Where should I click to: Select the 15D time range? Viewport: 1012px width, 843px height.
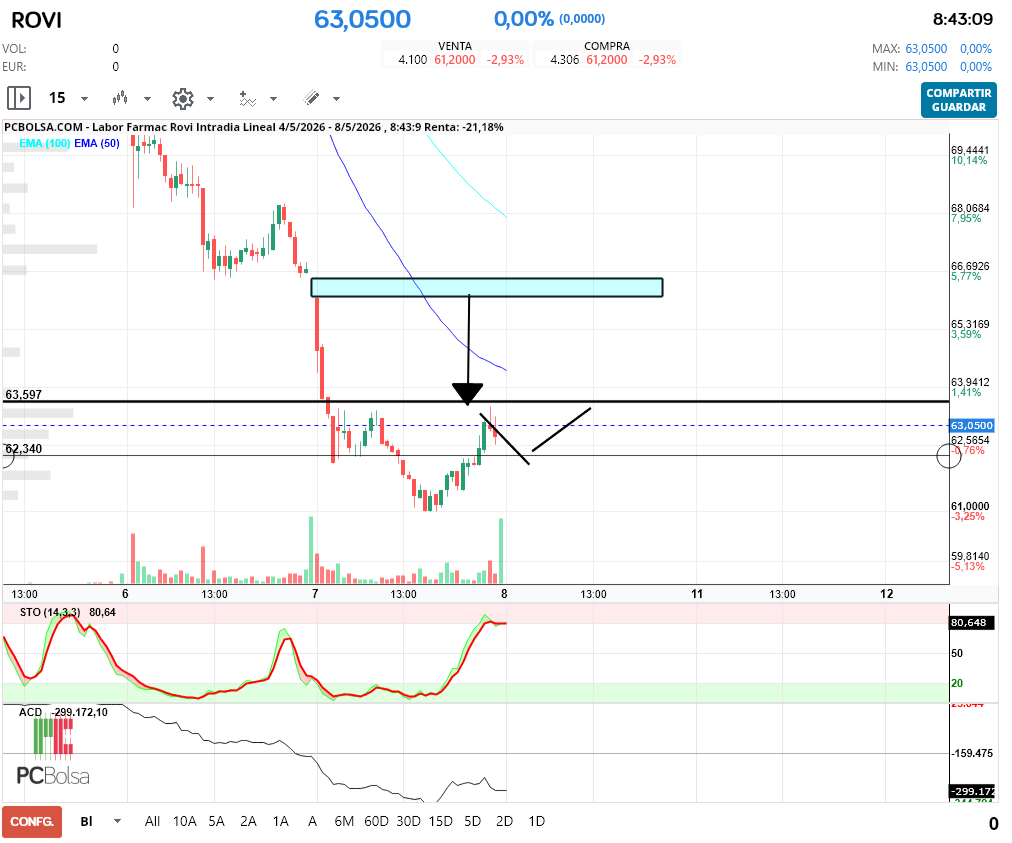pyautogui.click(x=441, y=821)
